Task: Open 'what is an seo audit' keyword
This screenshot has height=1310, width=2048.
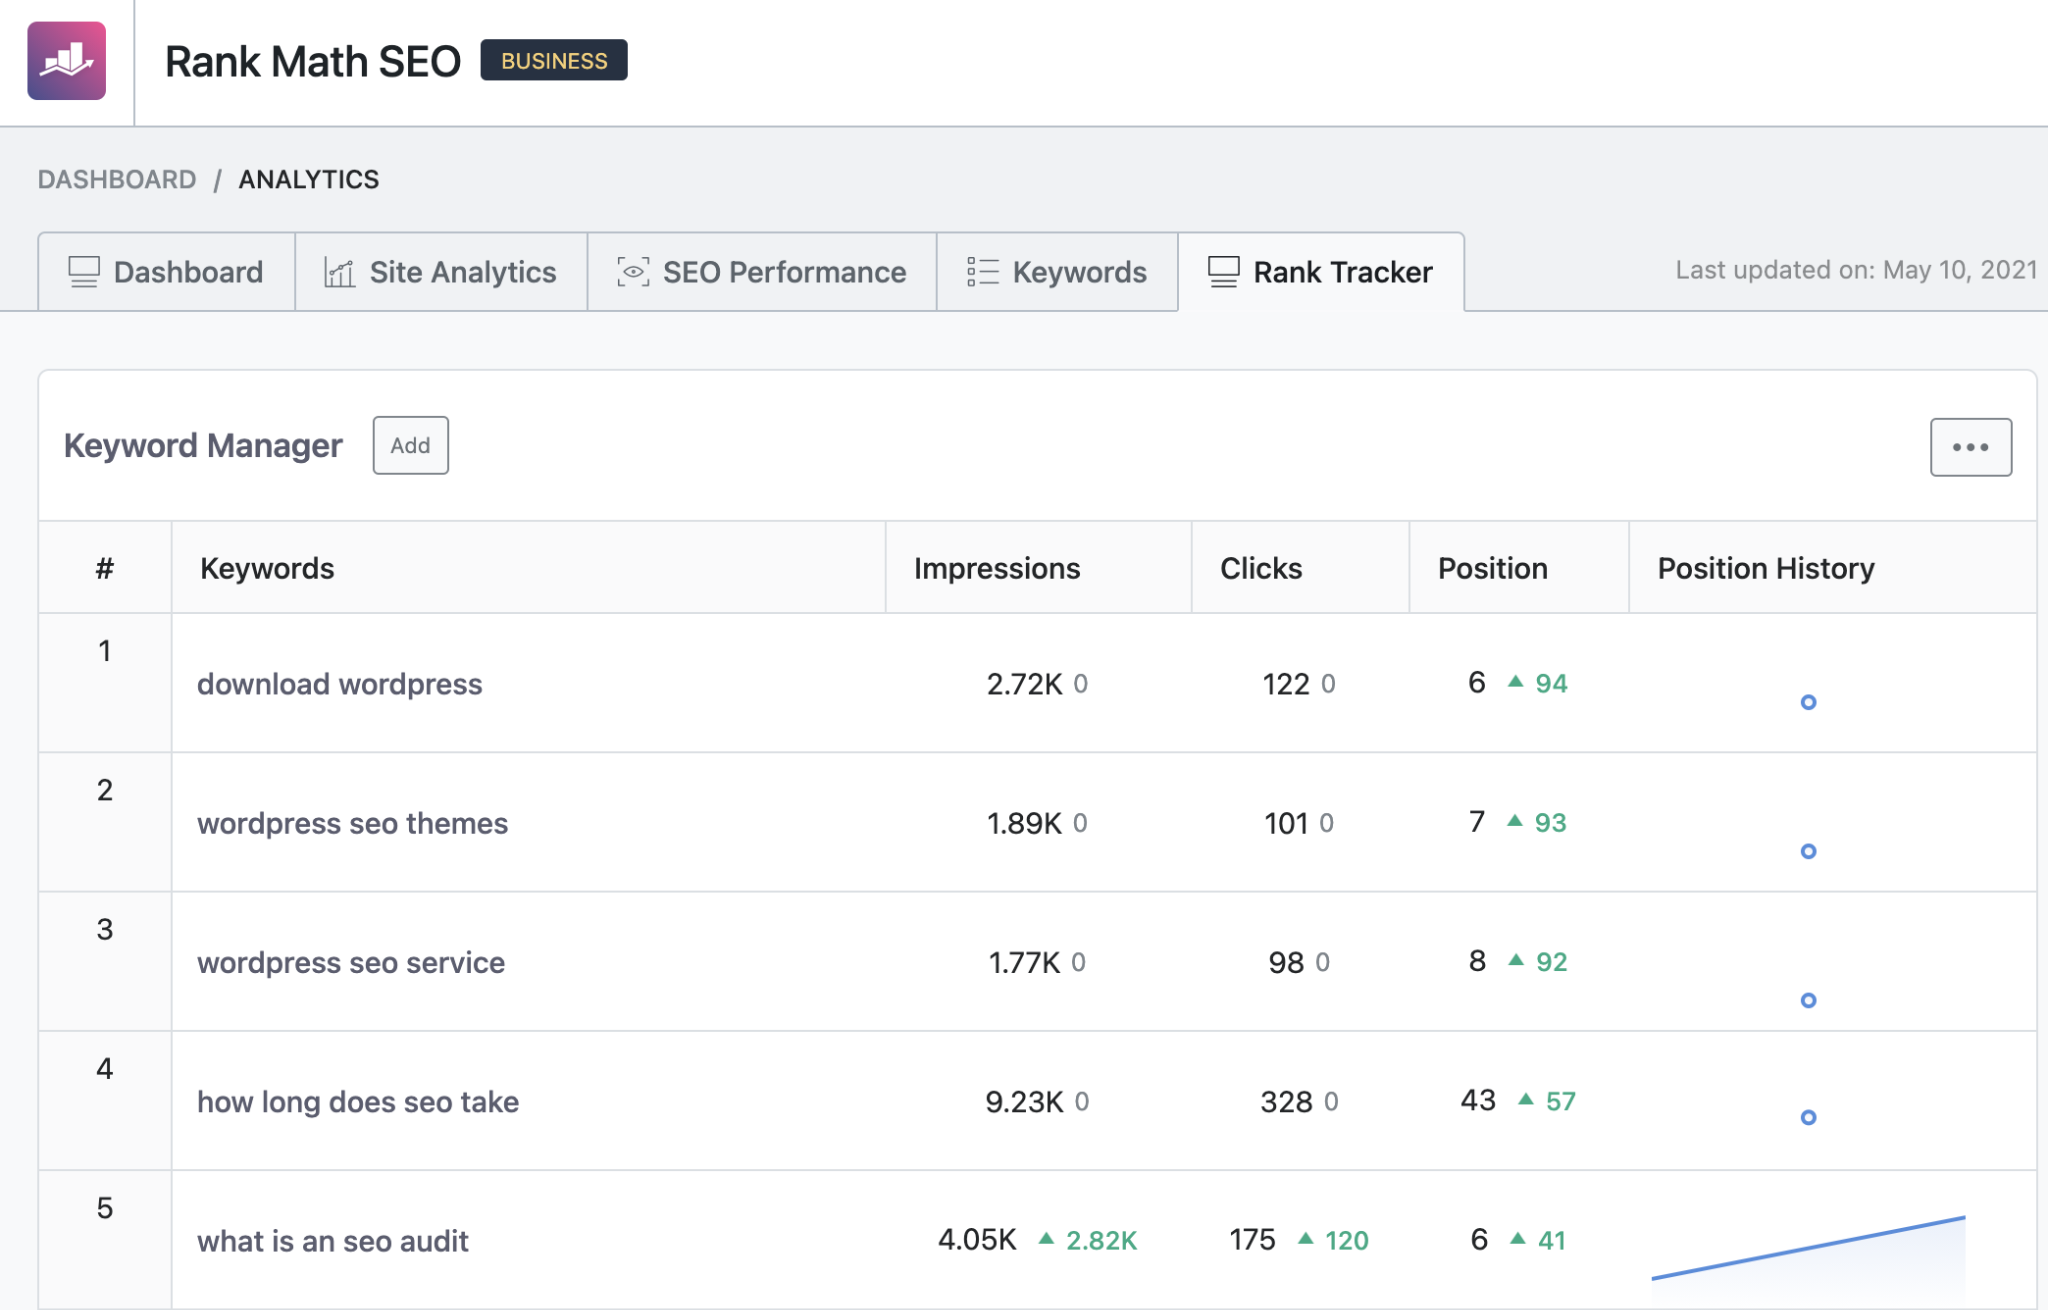Action: click(333, 1241)
